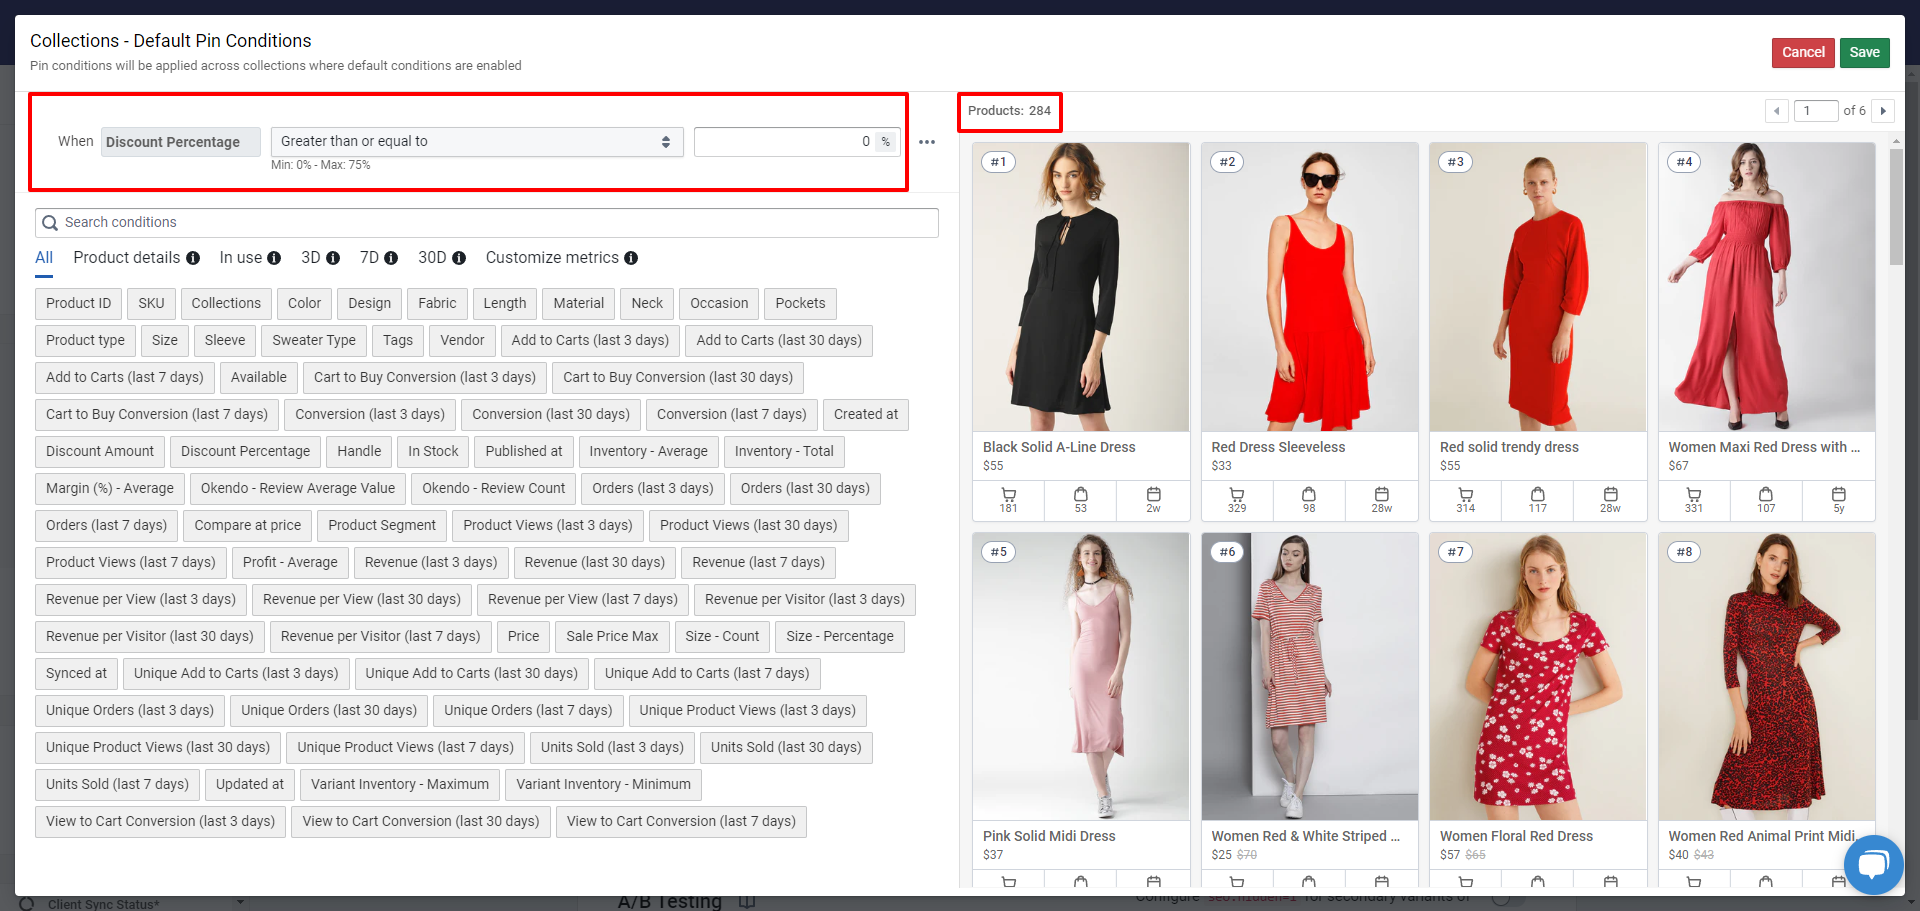Image resolution: width=1920 pixels, height=911 pixels.
Task: Click the Search conditions field
Action: pos(487,223)
